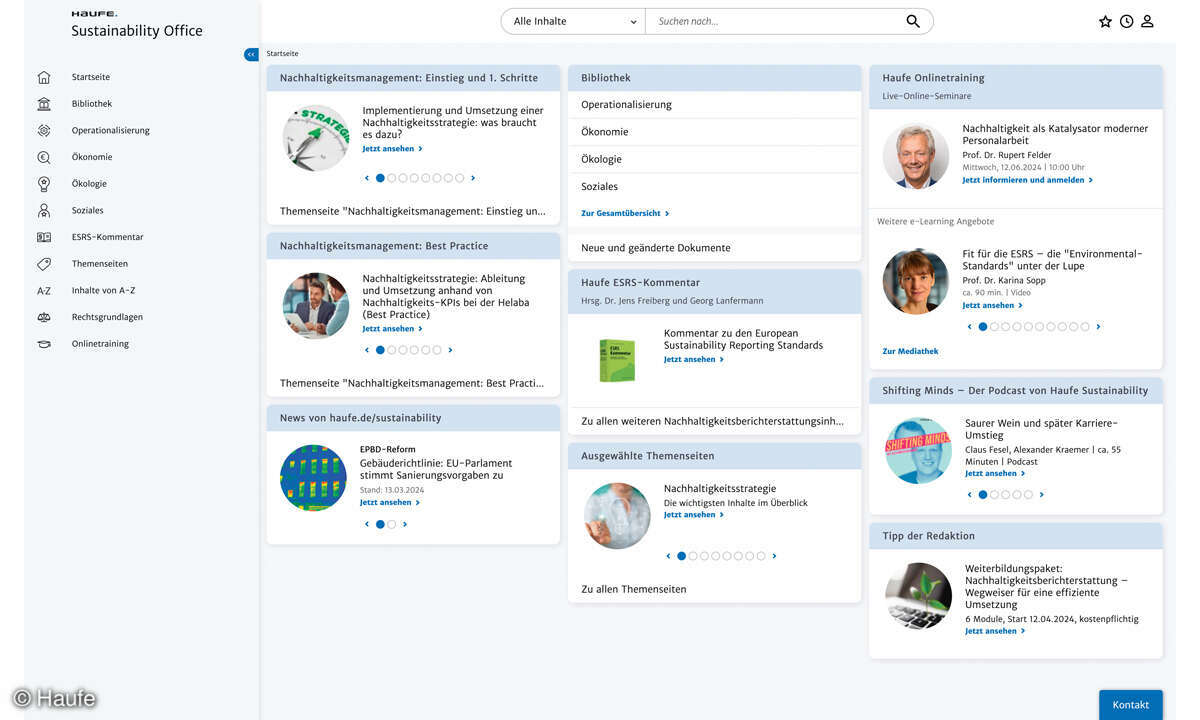This screenshot has height=720, width=1200.
Task: Click Zur Mediathek link
Action: pos(910,351)
